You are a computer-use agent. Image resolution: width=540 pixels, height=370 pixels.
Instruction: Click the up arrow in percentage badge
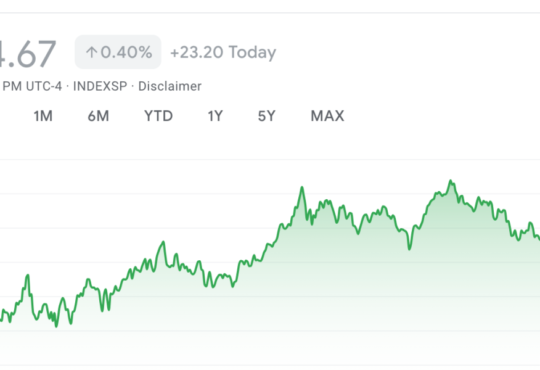91,52
